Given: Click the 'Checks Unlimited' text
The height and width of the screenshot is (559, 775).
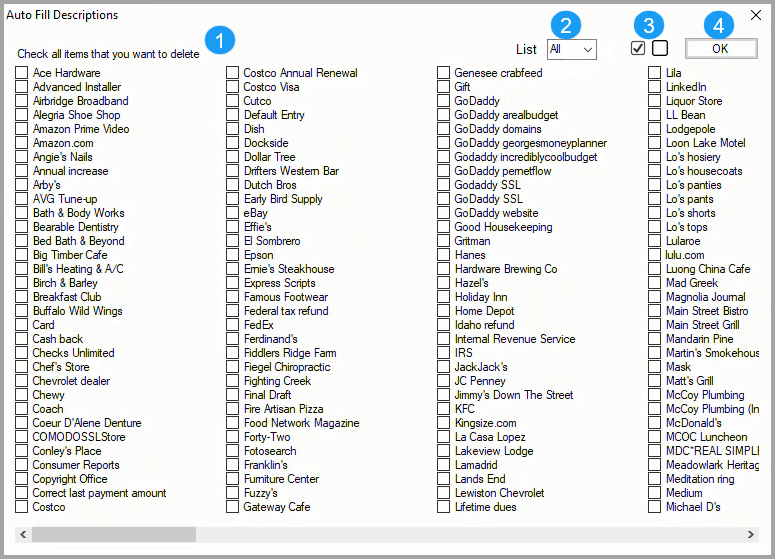Looking at the screenshot, I should pyautogui.click(x=74, y=353).
